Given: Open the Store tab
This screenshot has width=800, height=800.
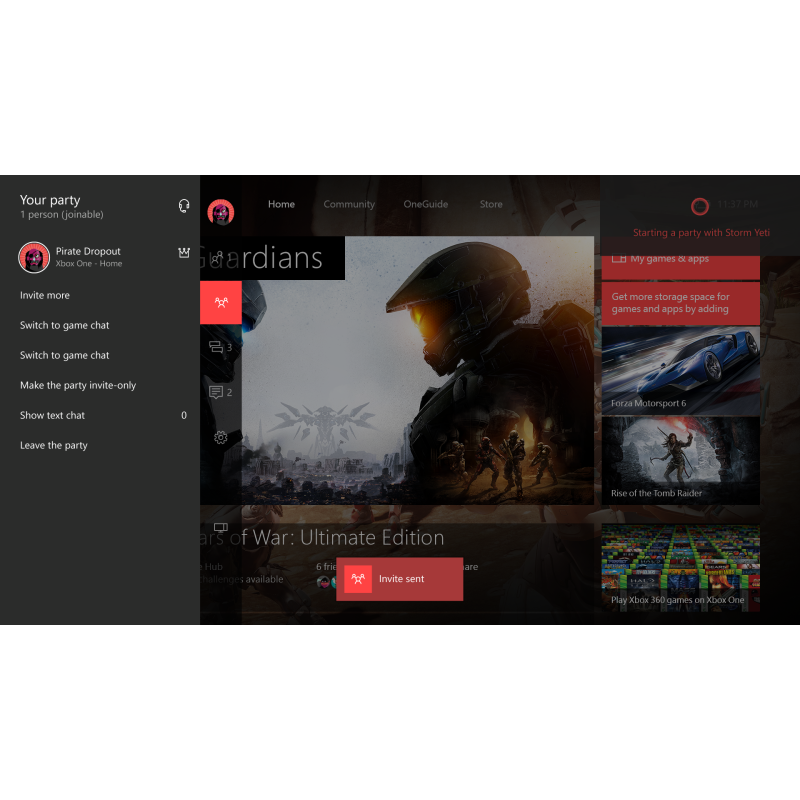Looking at the screenshot, I should 491,204.
